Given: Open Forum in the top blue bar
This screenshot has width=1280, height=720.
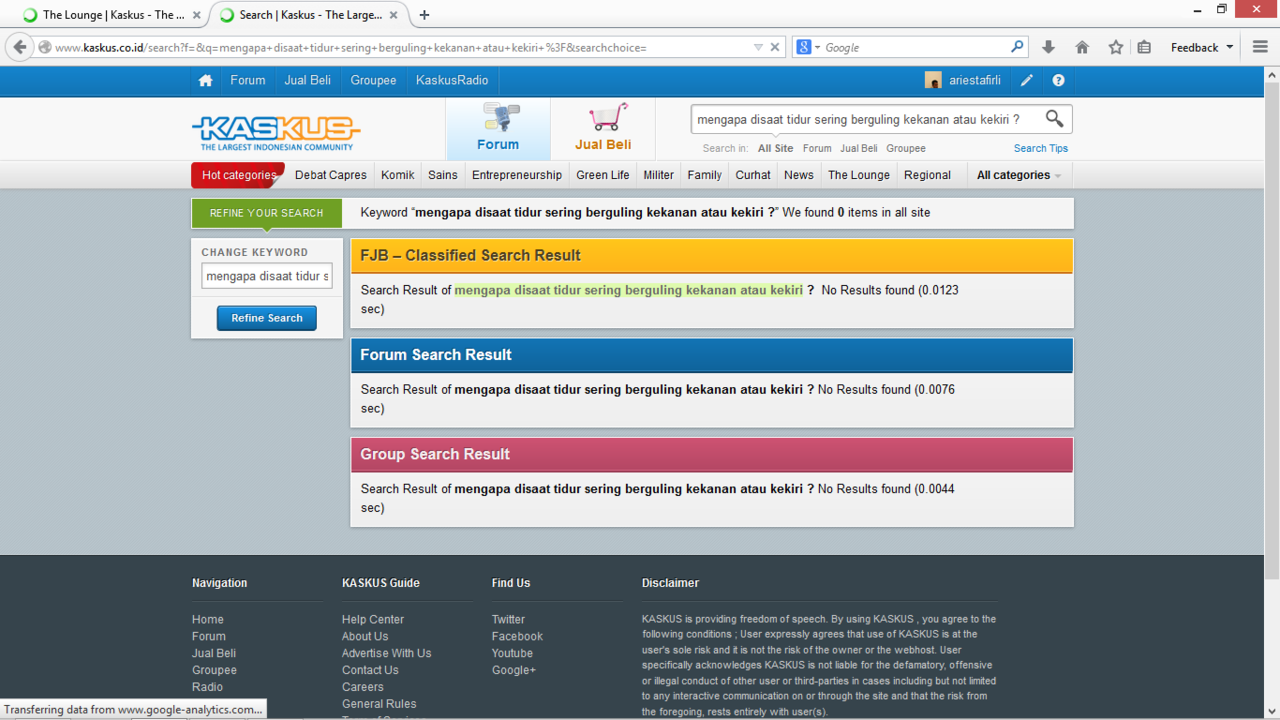Looking at the screenshot, I should 248,80.
